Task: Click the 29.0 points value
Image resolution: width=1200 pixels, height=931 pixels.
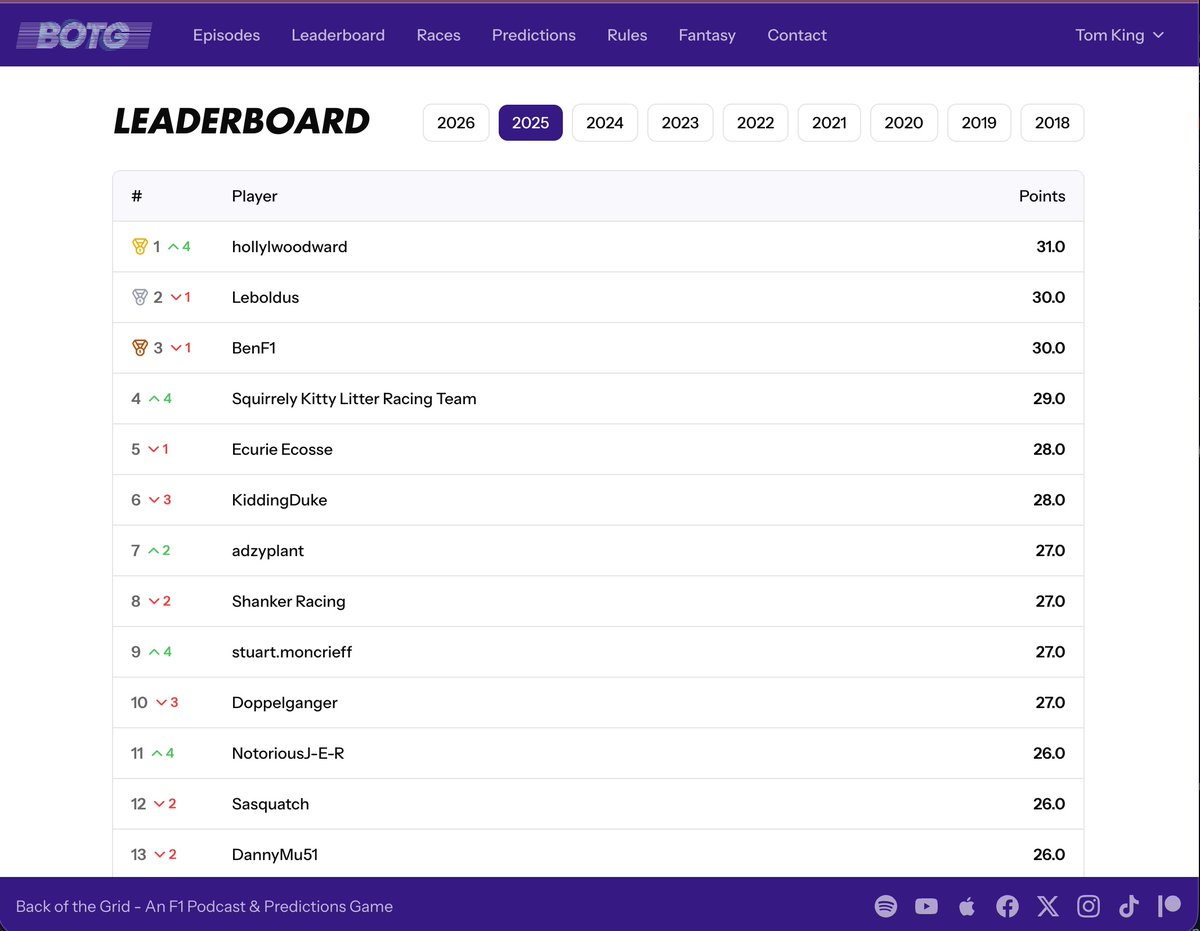Action: pyautogui.click(x=1049, y=398)
